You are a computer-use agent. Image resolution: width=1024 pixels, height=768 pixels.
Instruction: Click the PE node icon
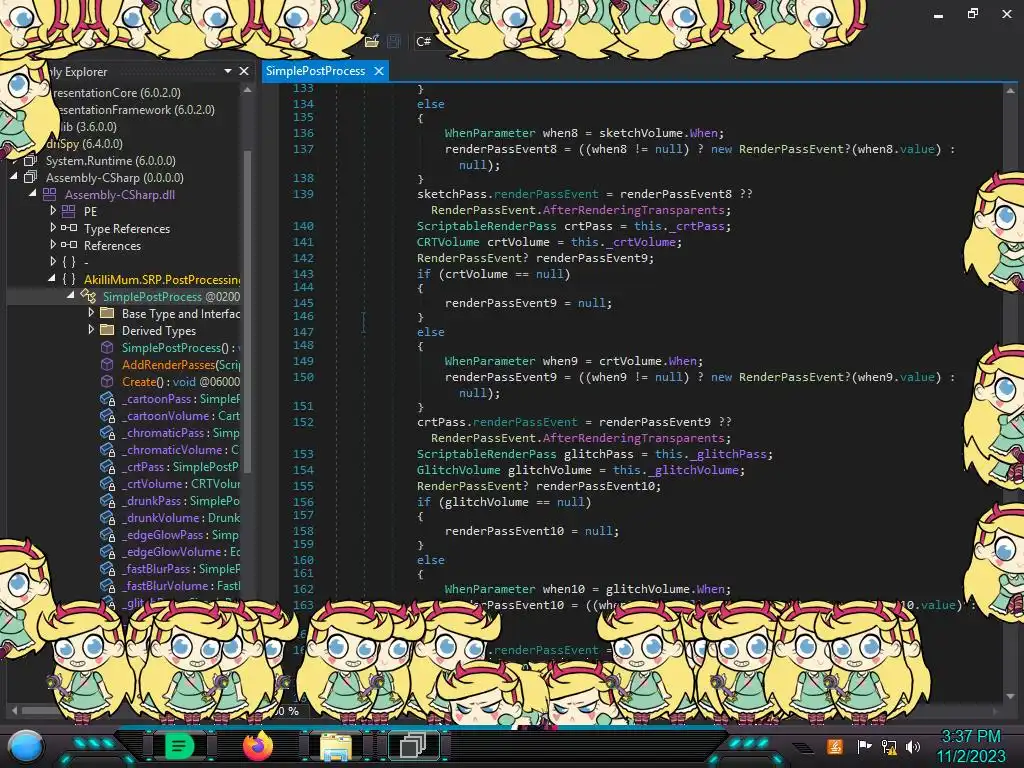pos(69,211)
